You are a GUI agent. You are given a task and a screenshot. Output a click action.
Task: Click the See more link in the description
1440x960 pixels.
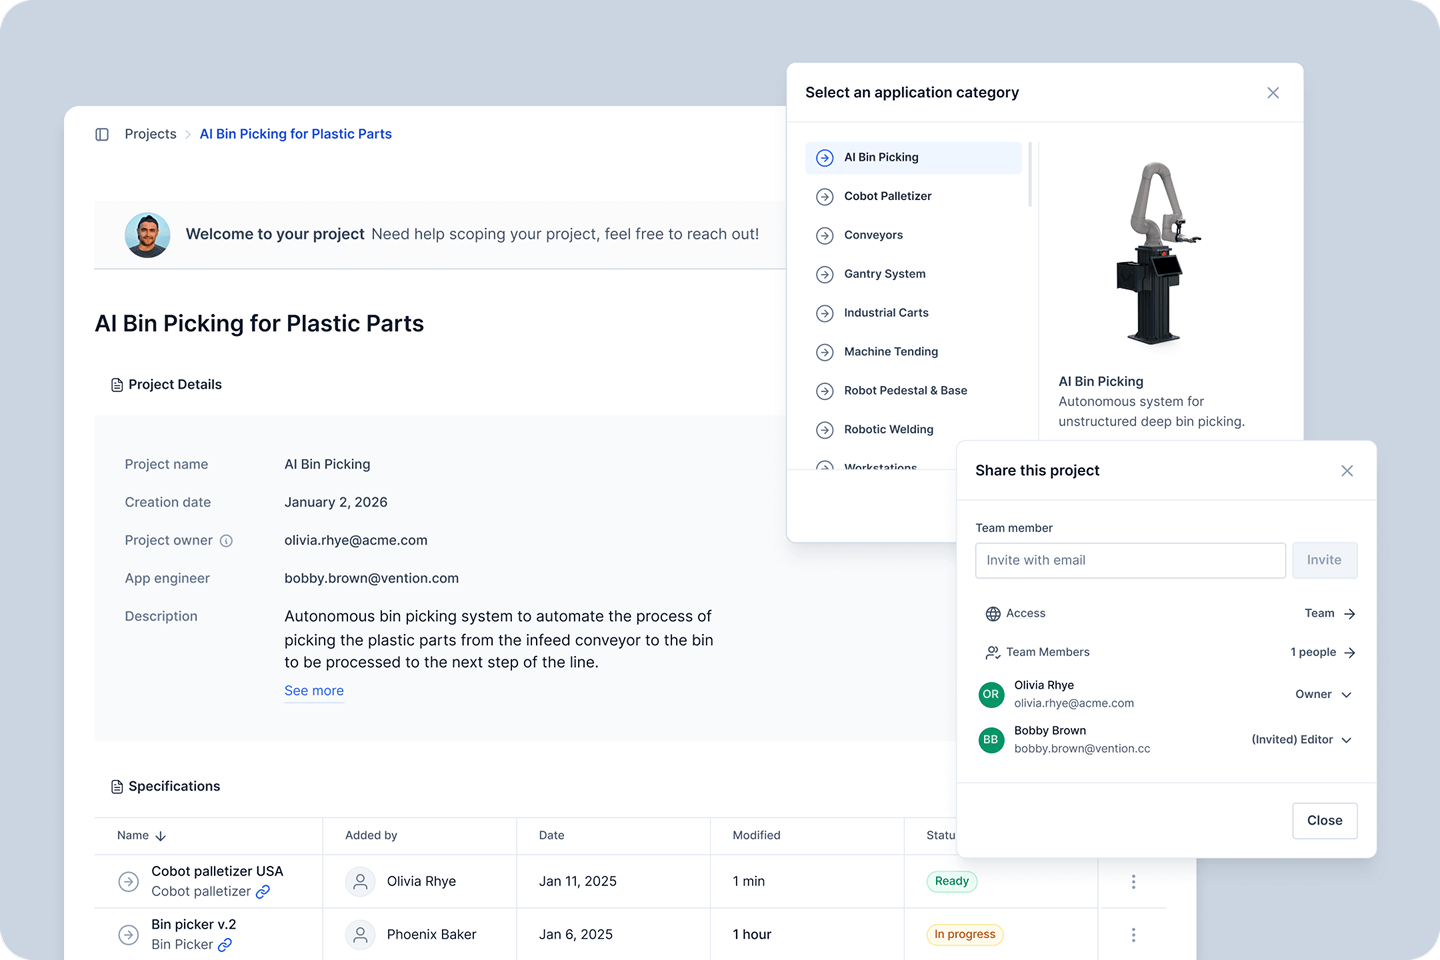(314, 691)
